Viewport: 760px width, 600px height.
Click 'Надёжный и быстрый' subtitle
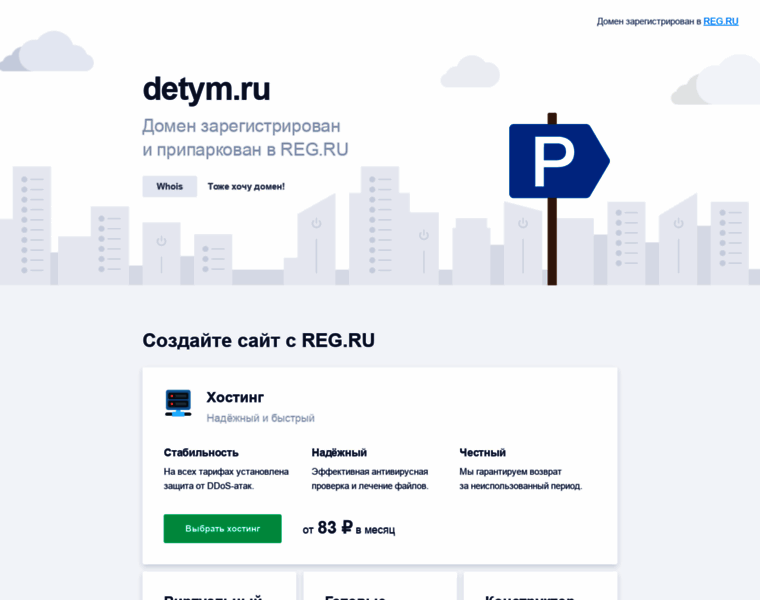click(x=260, y=418)
